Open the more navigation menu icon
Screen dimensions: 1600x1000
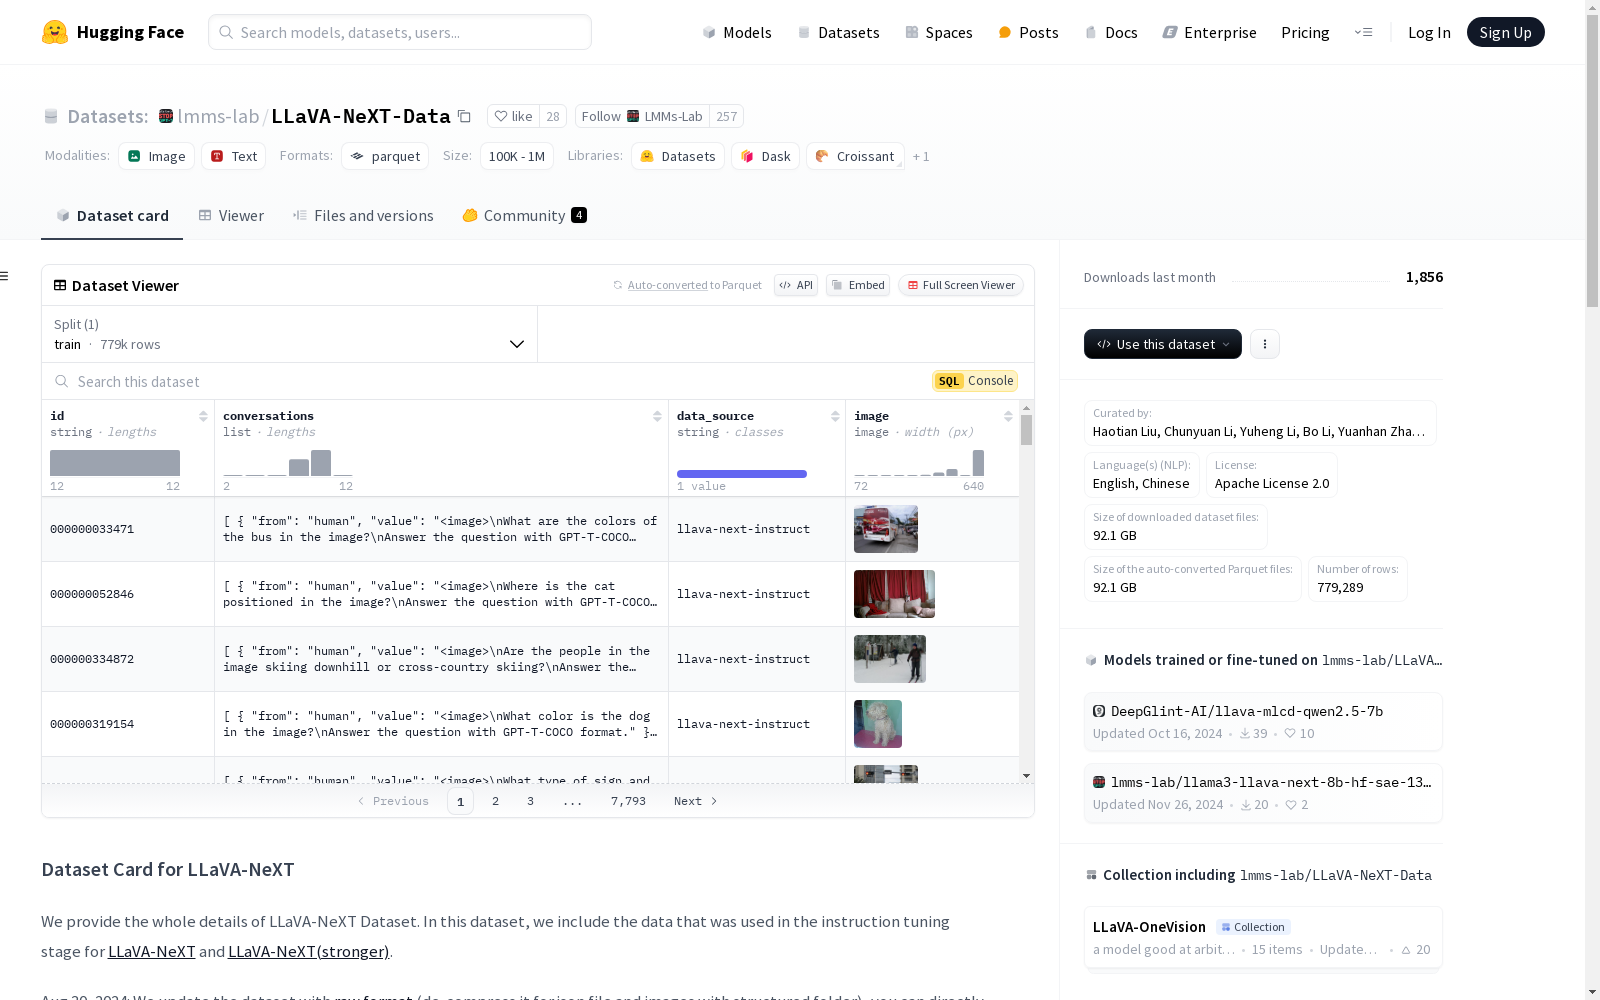[x=1363, y=32]
